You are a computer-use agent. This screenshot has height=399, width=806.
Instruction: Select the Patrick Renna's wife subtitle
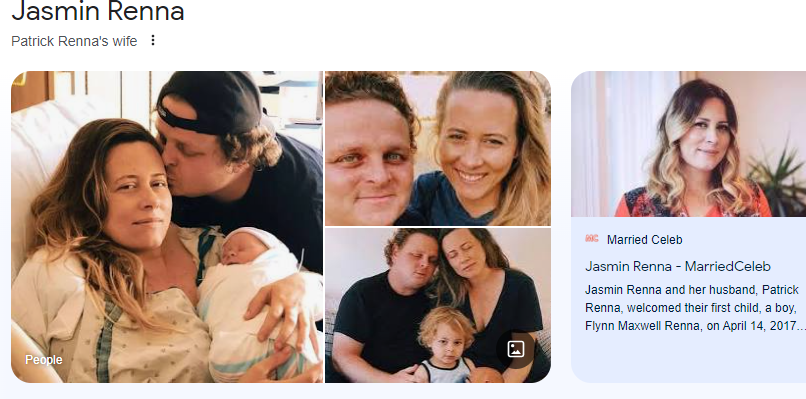(x=74, y=41)
